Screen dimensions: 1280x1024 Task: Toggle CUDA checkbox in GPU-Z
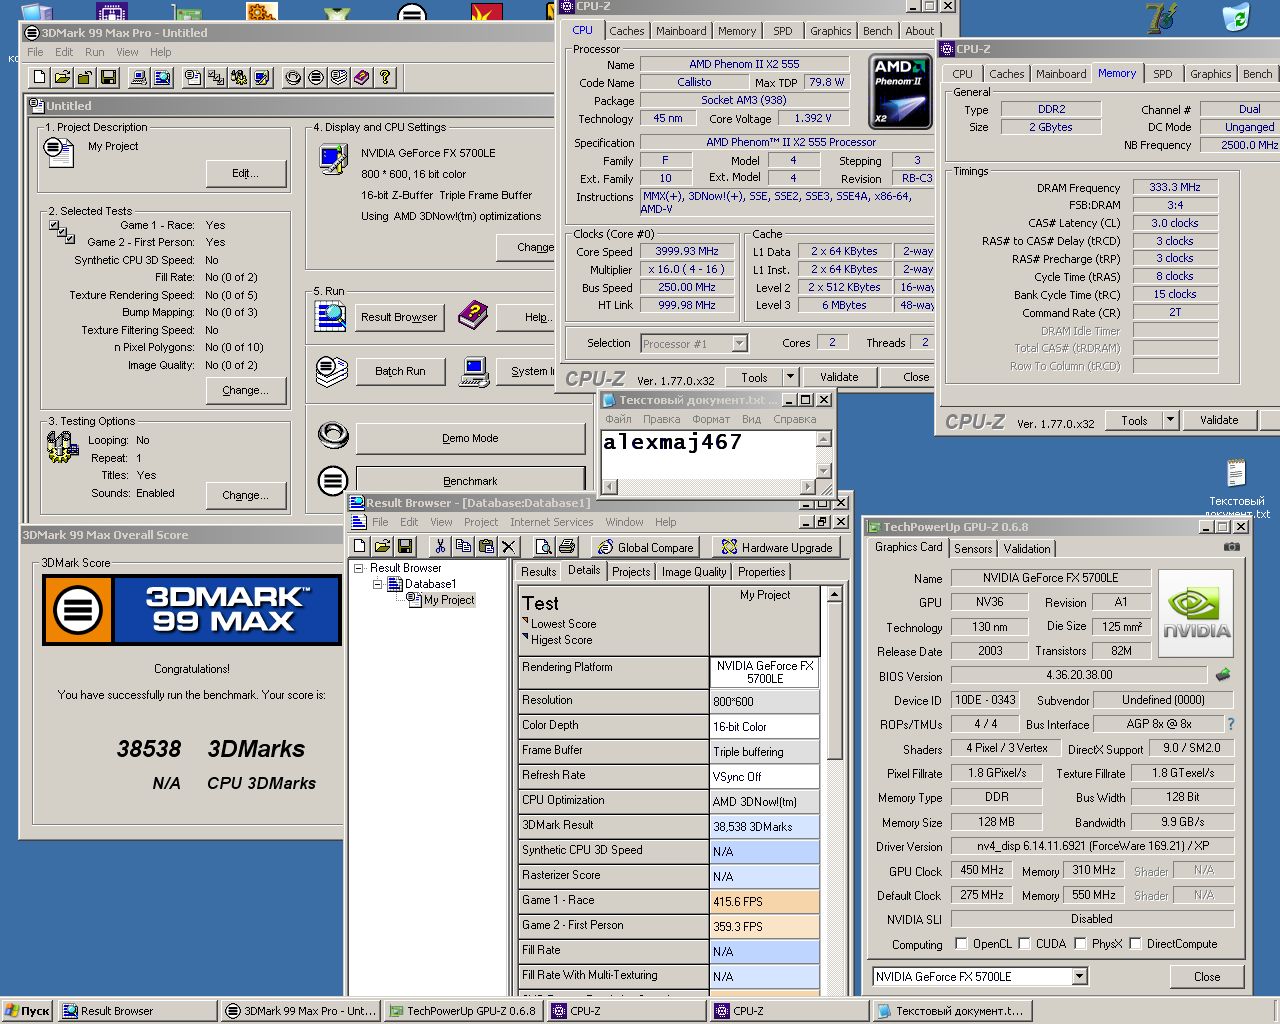coord(1023,943)
